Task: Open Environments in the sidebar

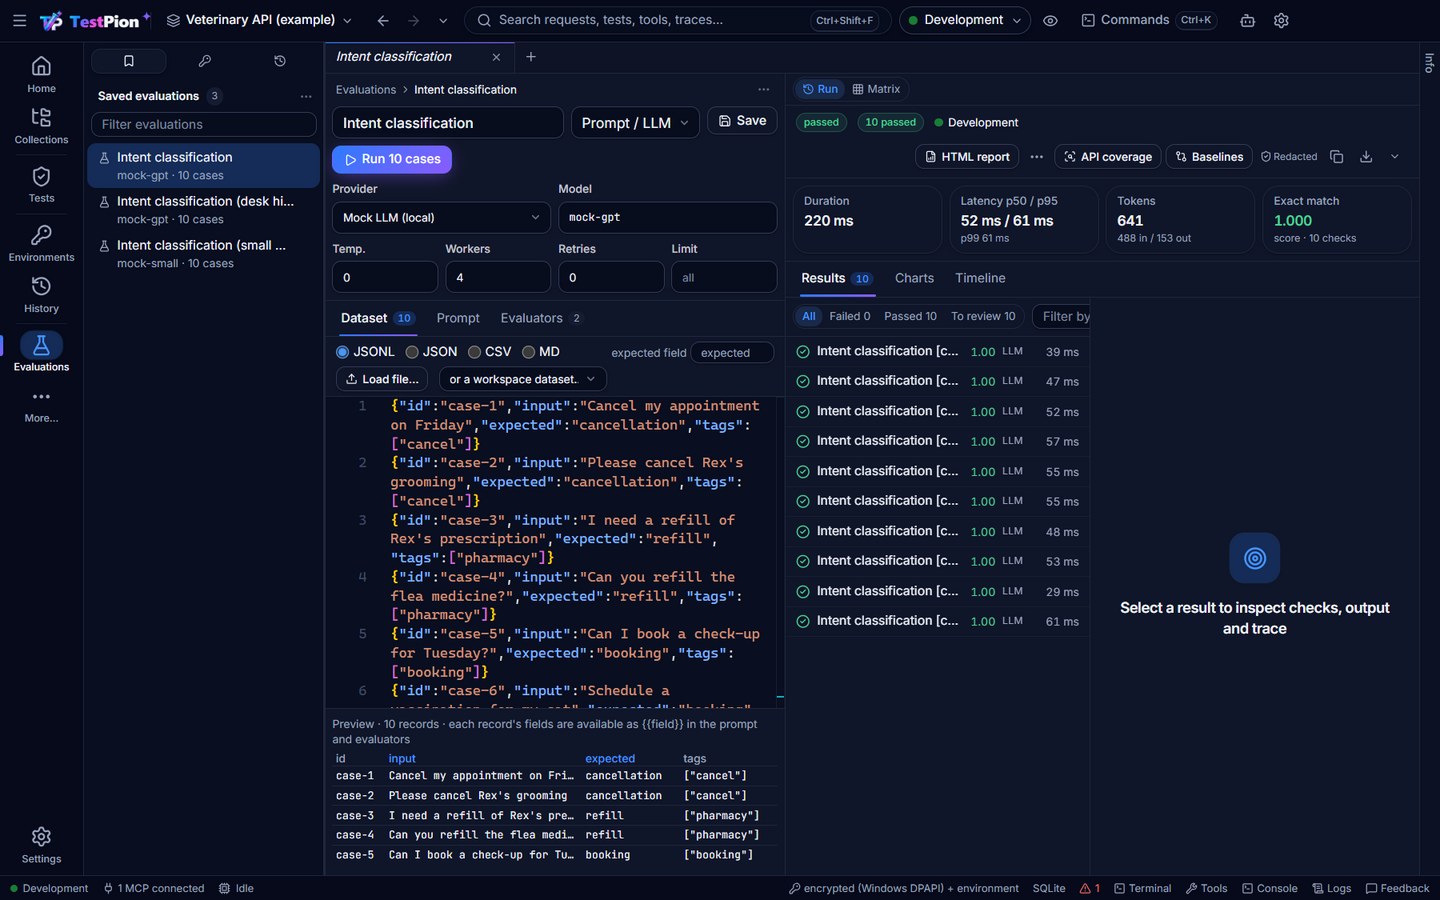Action: [x=41, y=244]
